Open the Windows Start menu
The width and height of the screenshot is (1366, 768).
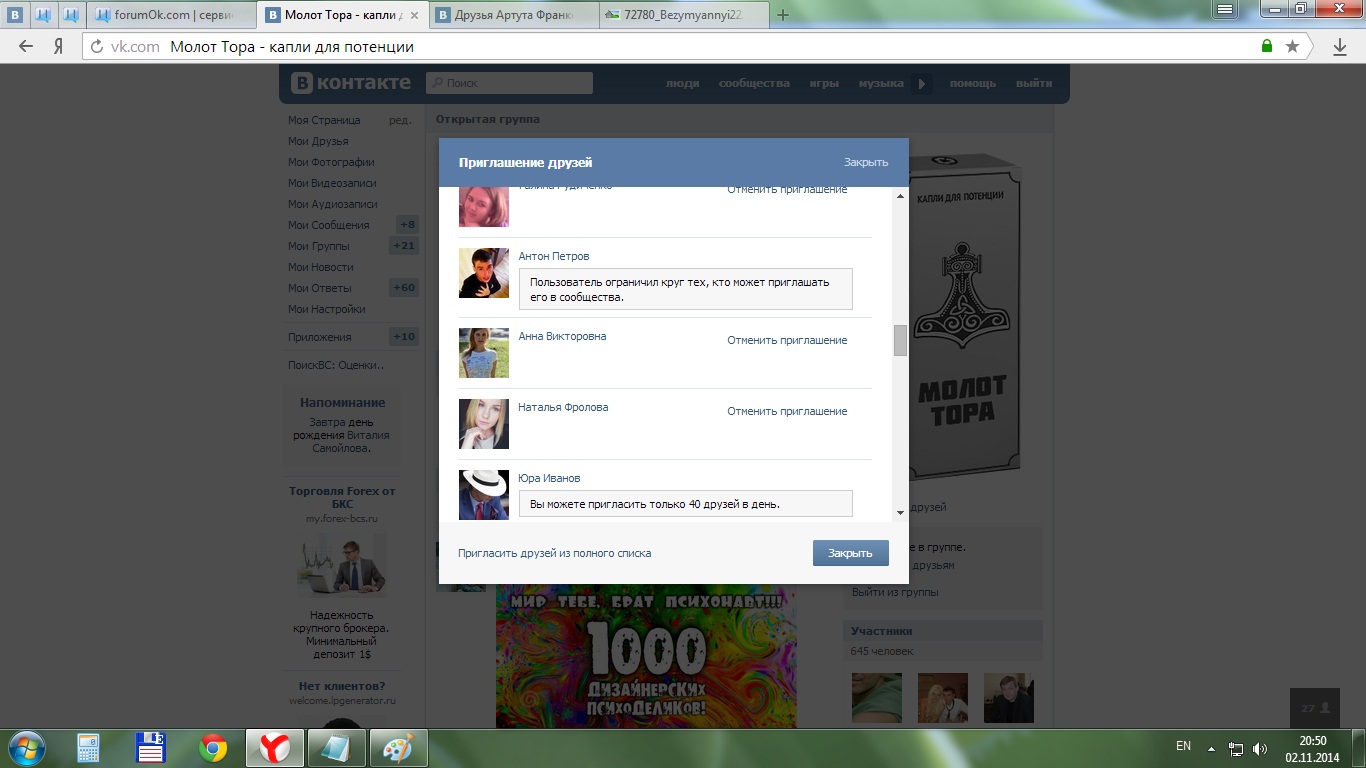click(26, 747)
